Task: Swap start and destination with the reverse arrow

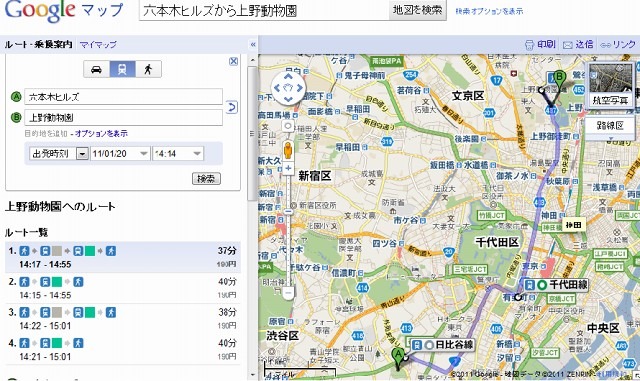Action: (x=231, y=107)
